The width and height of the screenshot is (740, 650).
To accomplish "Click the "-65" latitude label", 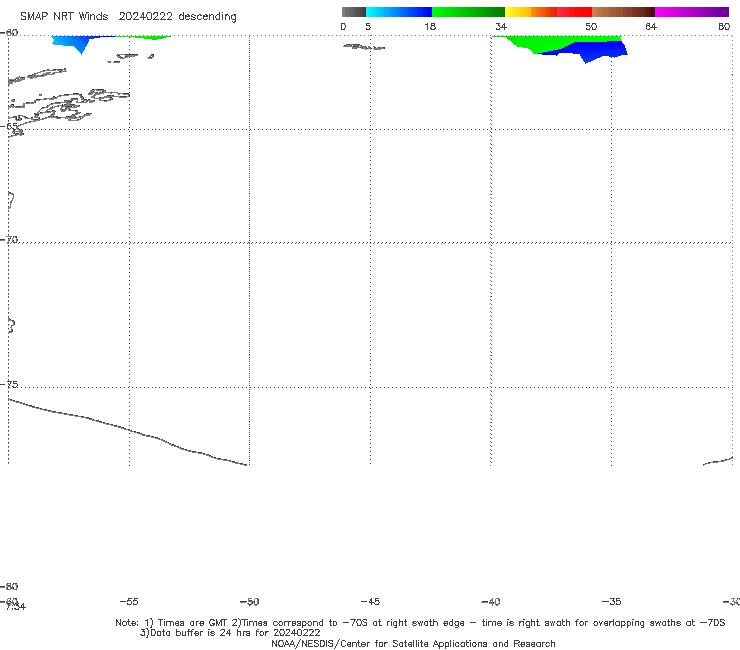I will tap(10, 126).
